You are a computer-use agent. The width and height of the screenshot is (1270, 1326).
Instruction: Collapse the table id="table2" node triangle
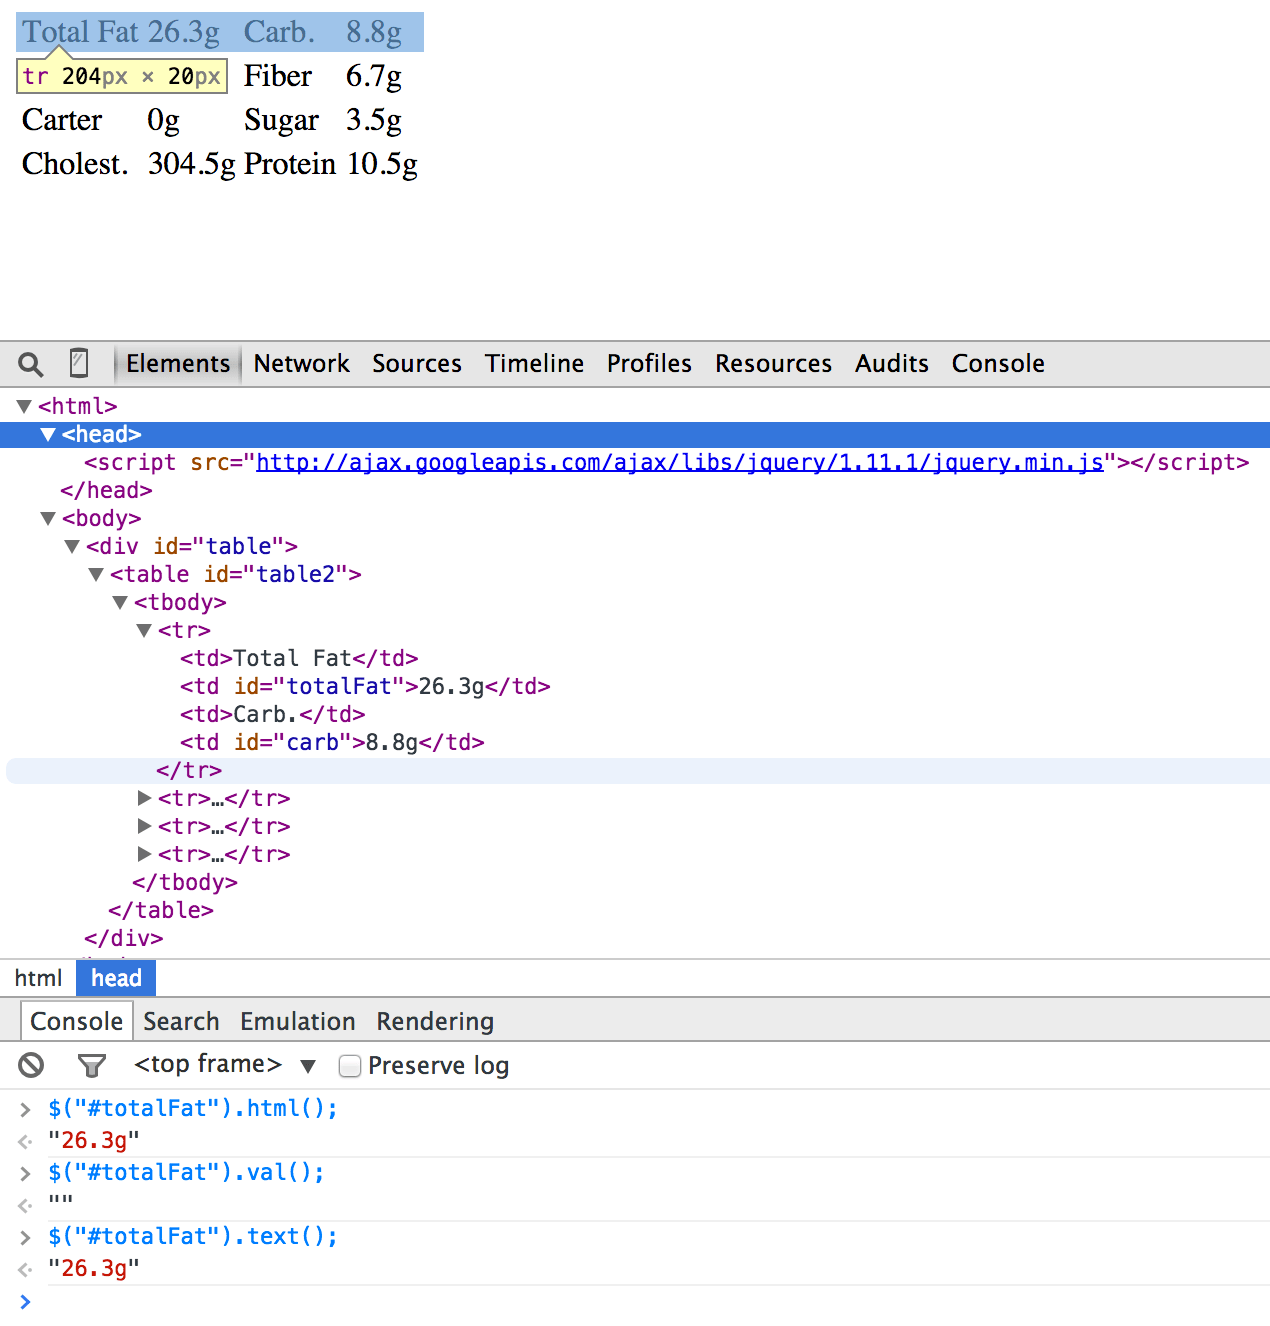96,574
